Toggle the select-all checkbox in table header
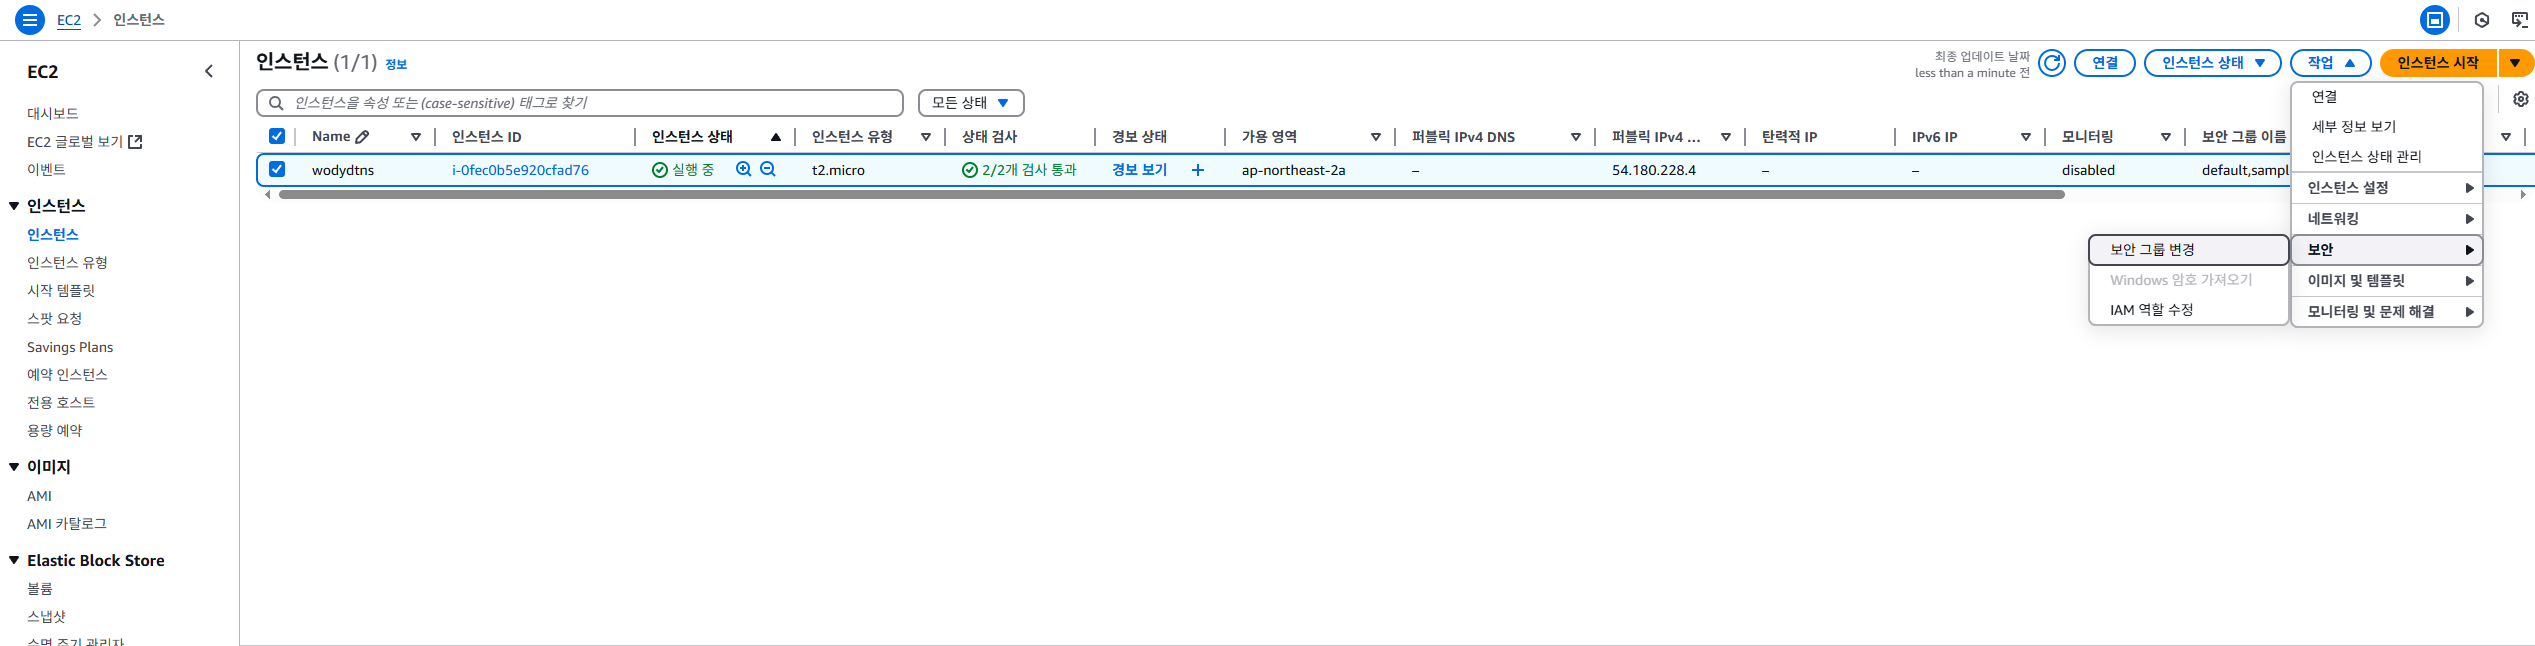 (277, 136)
